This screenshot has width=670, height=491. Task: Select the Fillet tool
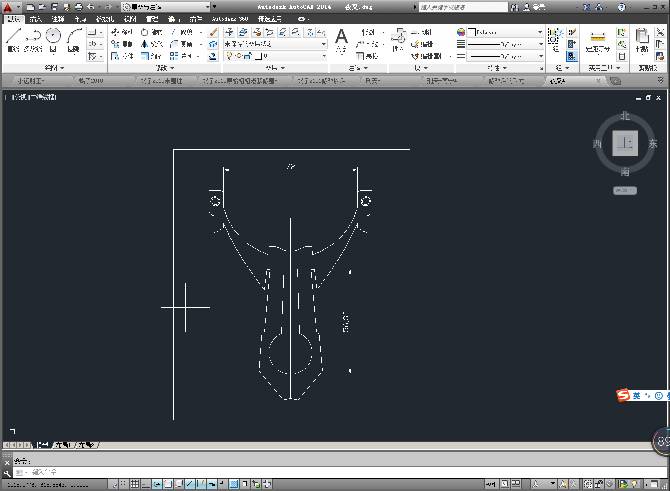click(182, 44)
